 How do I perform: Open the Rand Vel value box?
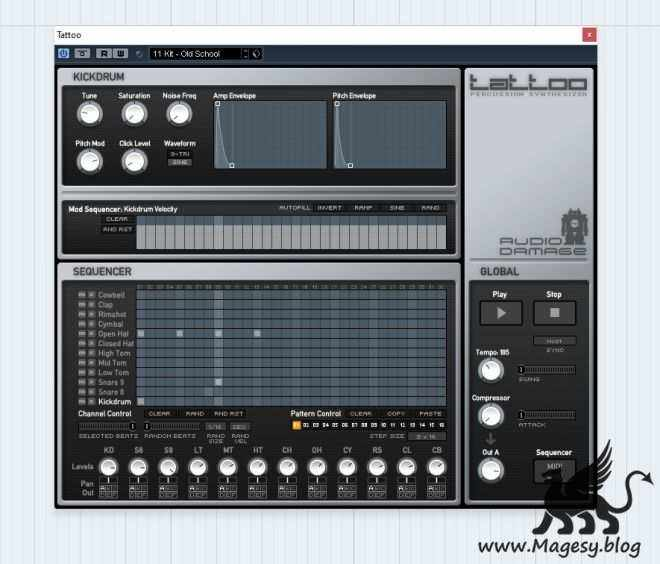coord(240,427)
